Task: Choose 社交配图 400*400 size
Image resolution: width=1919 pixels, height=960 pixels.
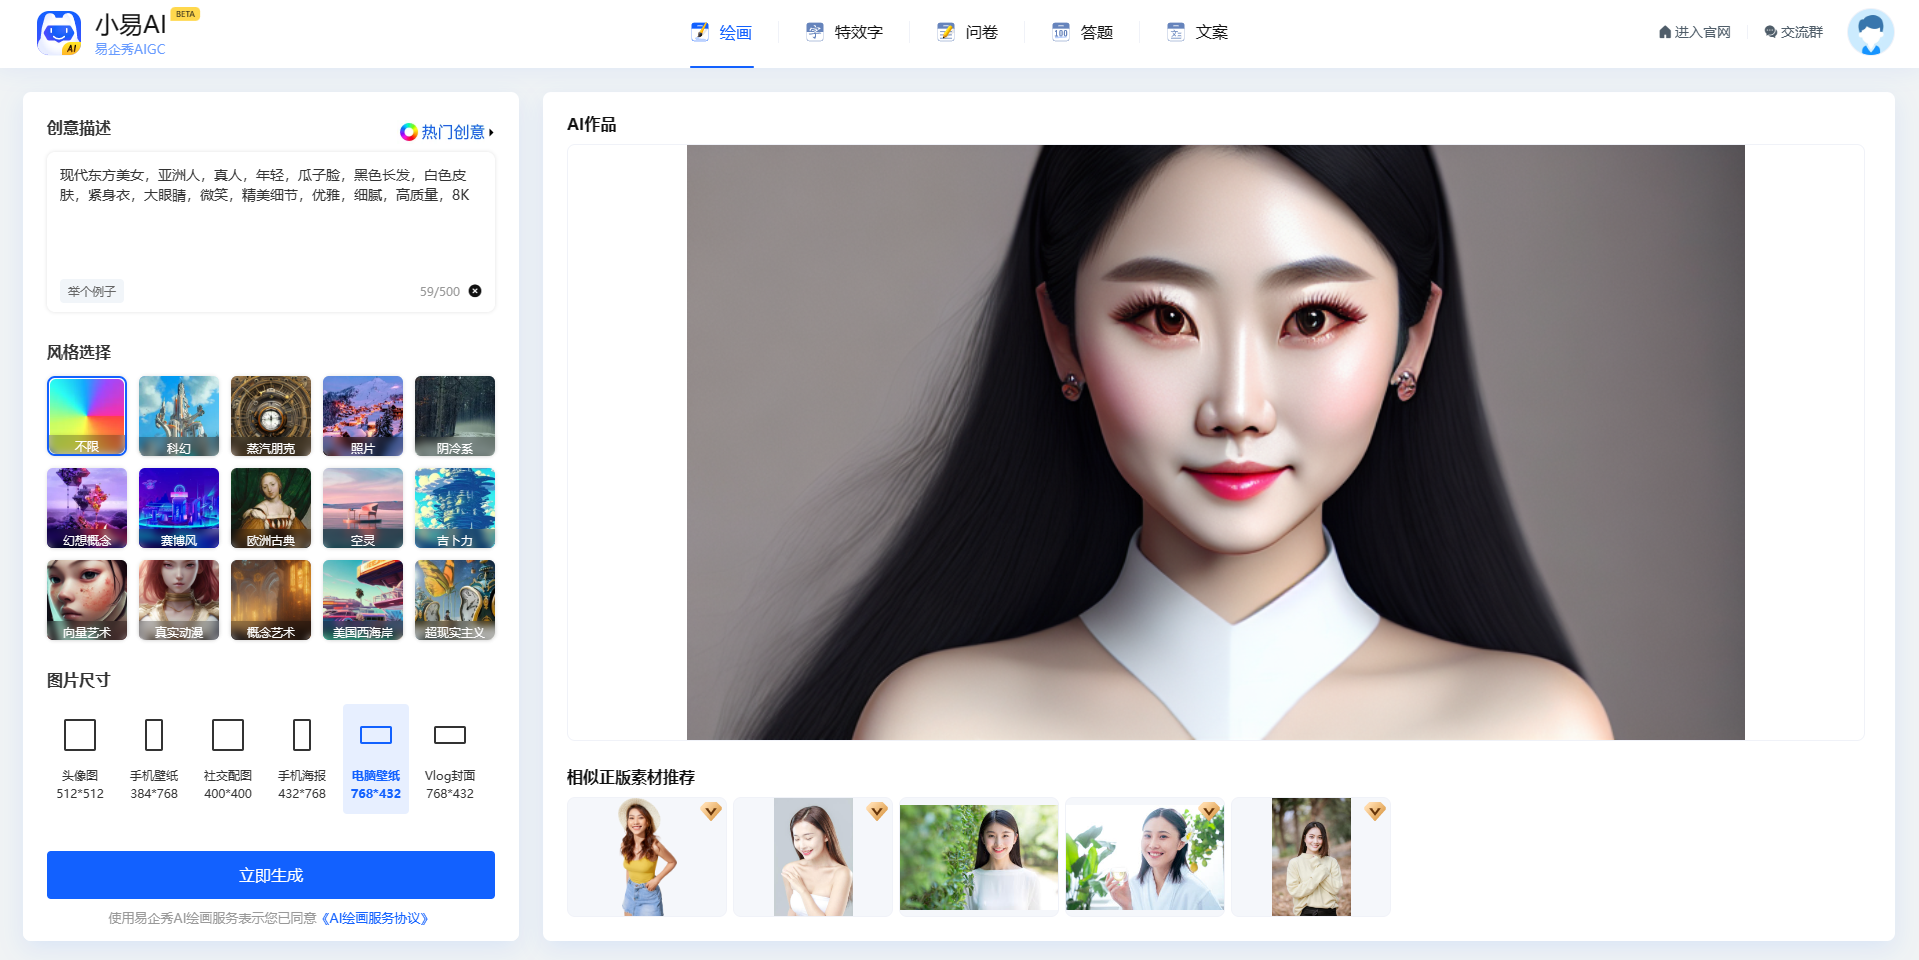Action: pyautogui.click(x=228, y=759)
